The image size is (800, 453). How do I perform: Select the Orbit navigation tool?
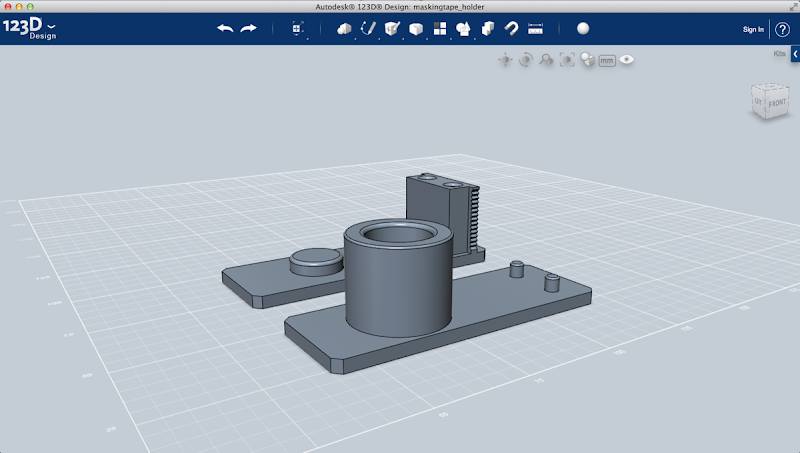tap(526, 60)
